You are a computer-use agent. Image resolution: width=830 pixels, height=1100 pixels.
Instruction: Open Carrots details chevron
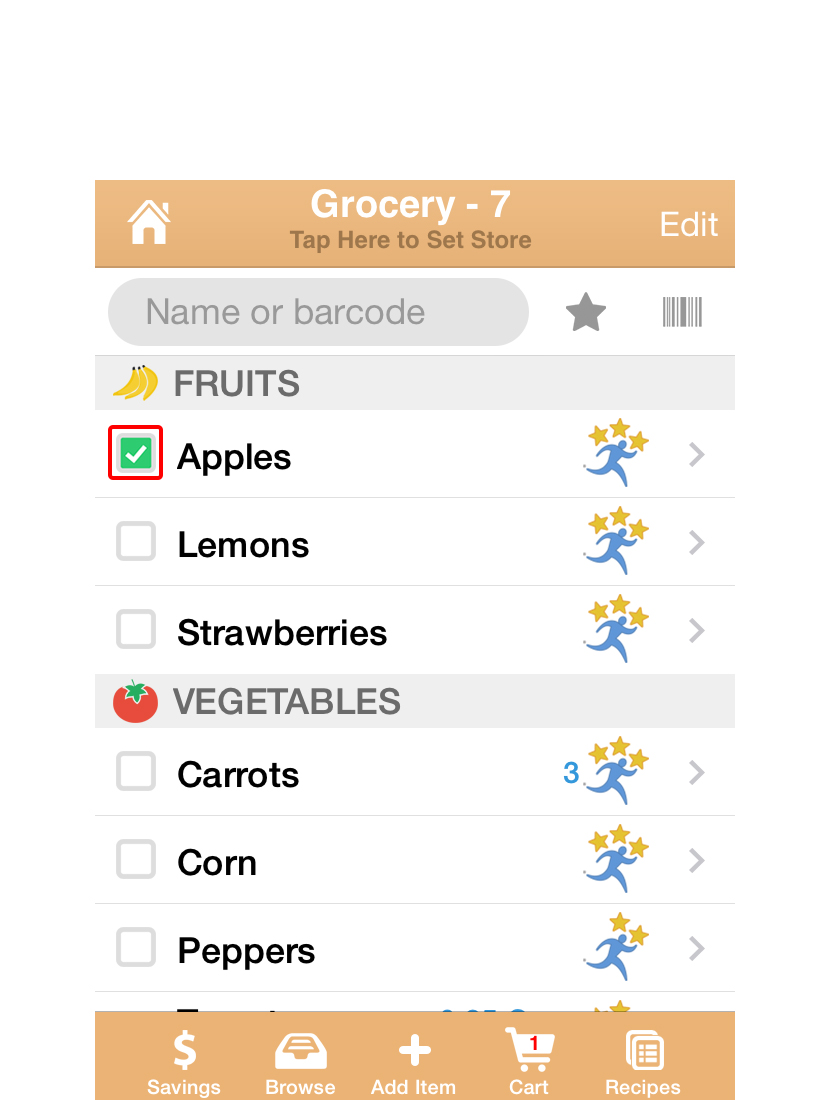coord(696,772)
